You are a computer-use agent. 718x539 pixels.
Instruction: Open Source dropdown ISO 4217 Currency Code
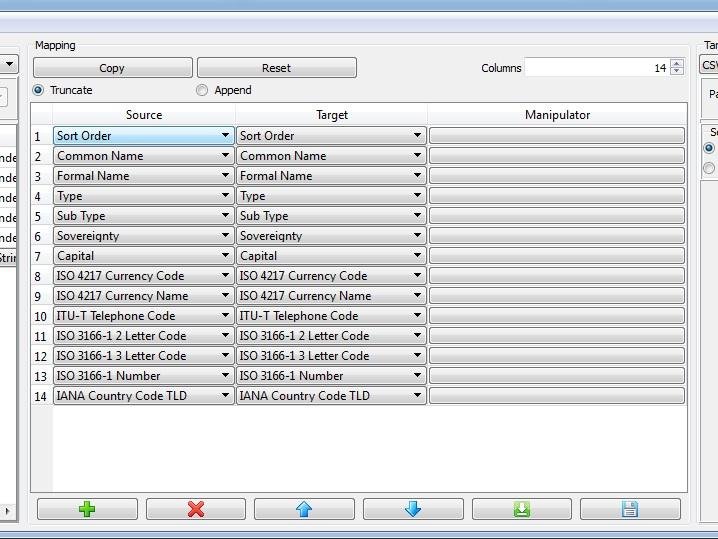pos(144,276)
